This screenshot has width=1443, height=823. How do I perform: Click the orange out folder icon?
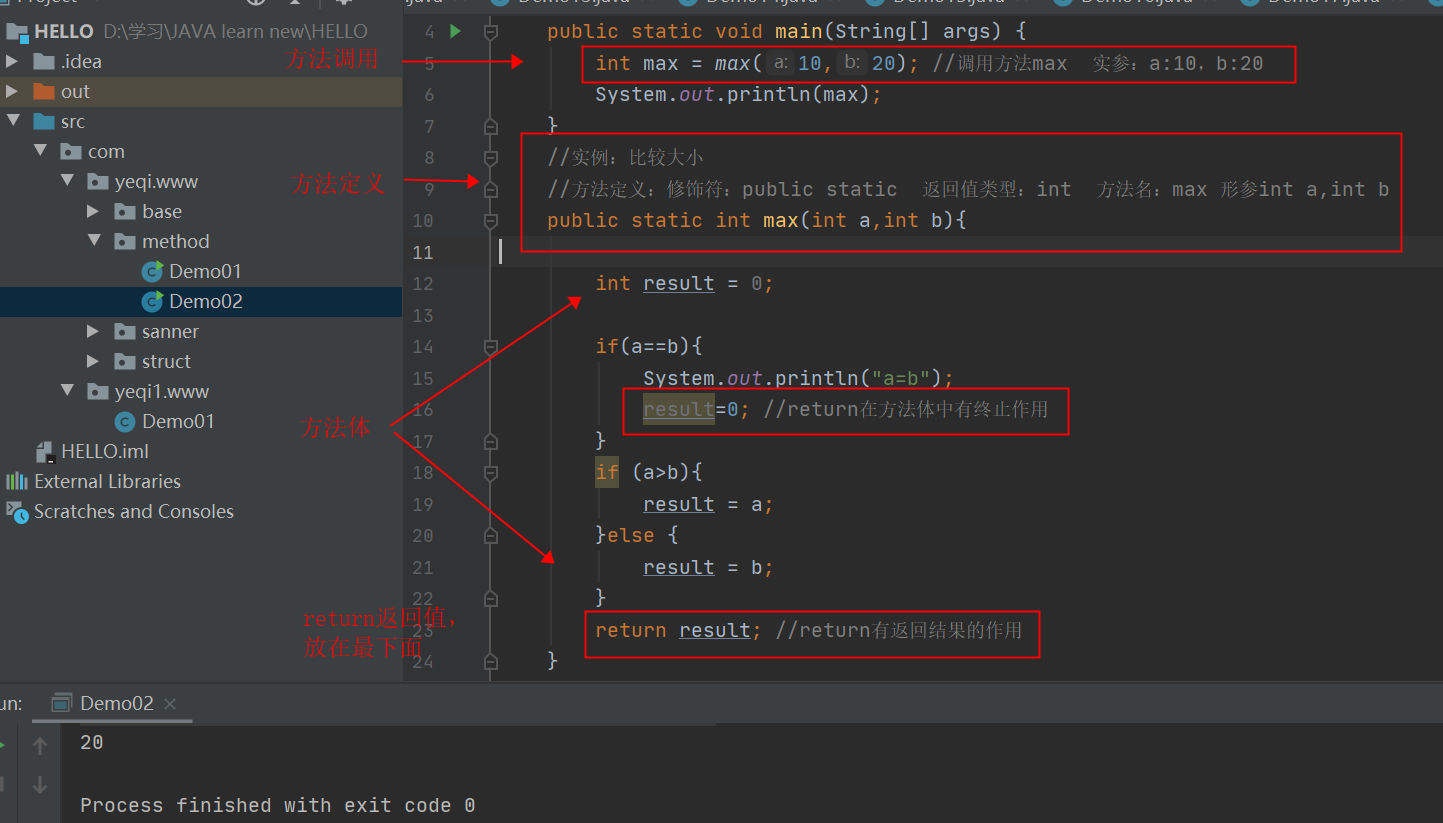pyautogui.click(x=43, y=91)
